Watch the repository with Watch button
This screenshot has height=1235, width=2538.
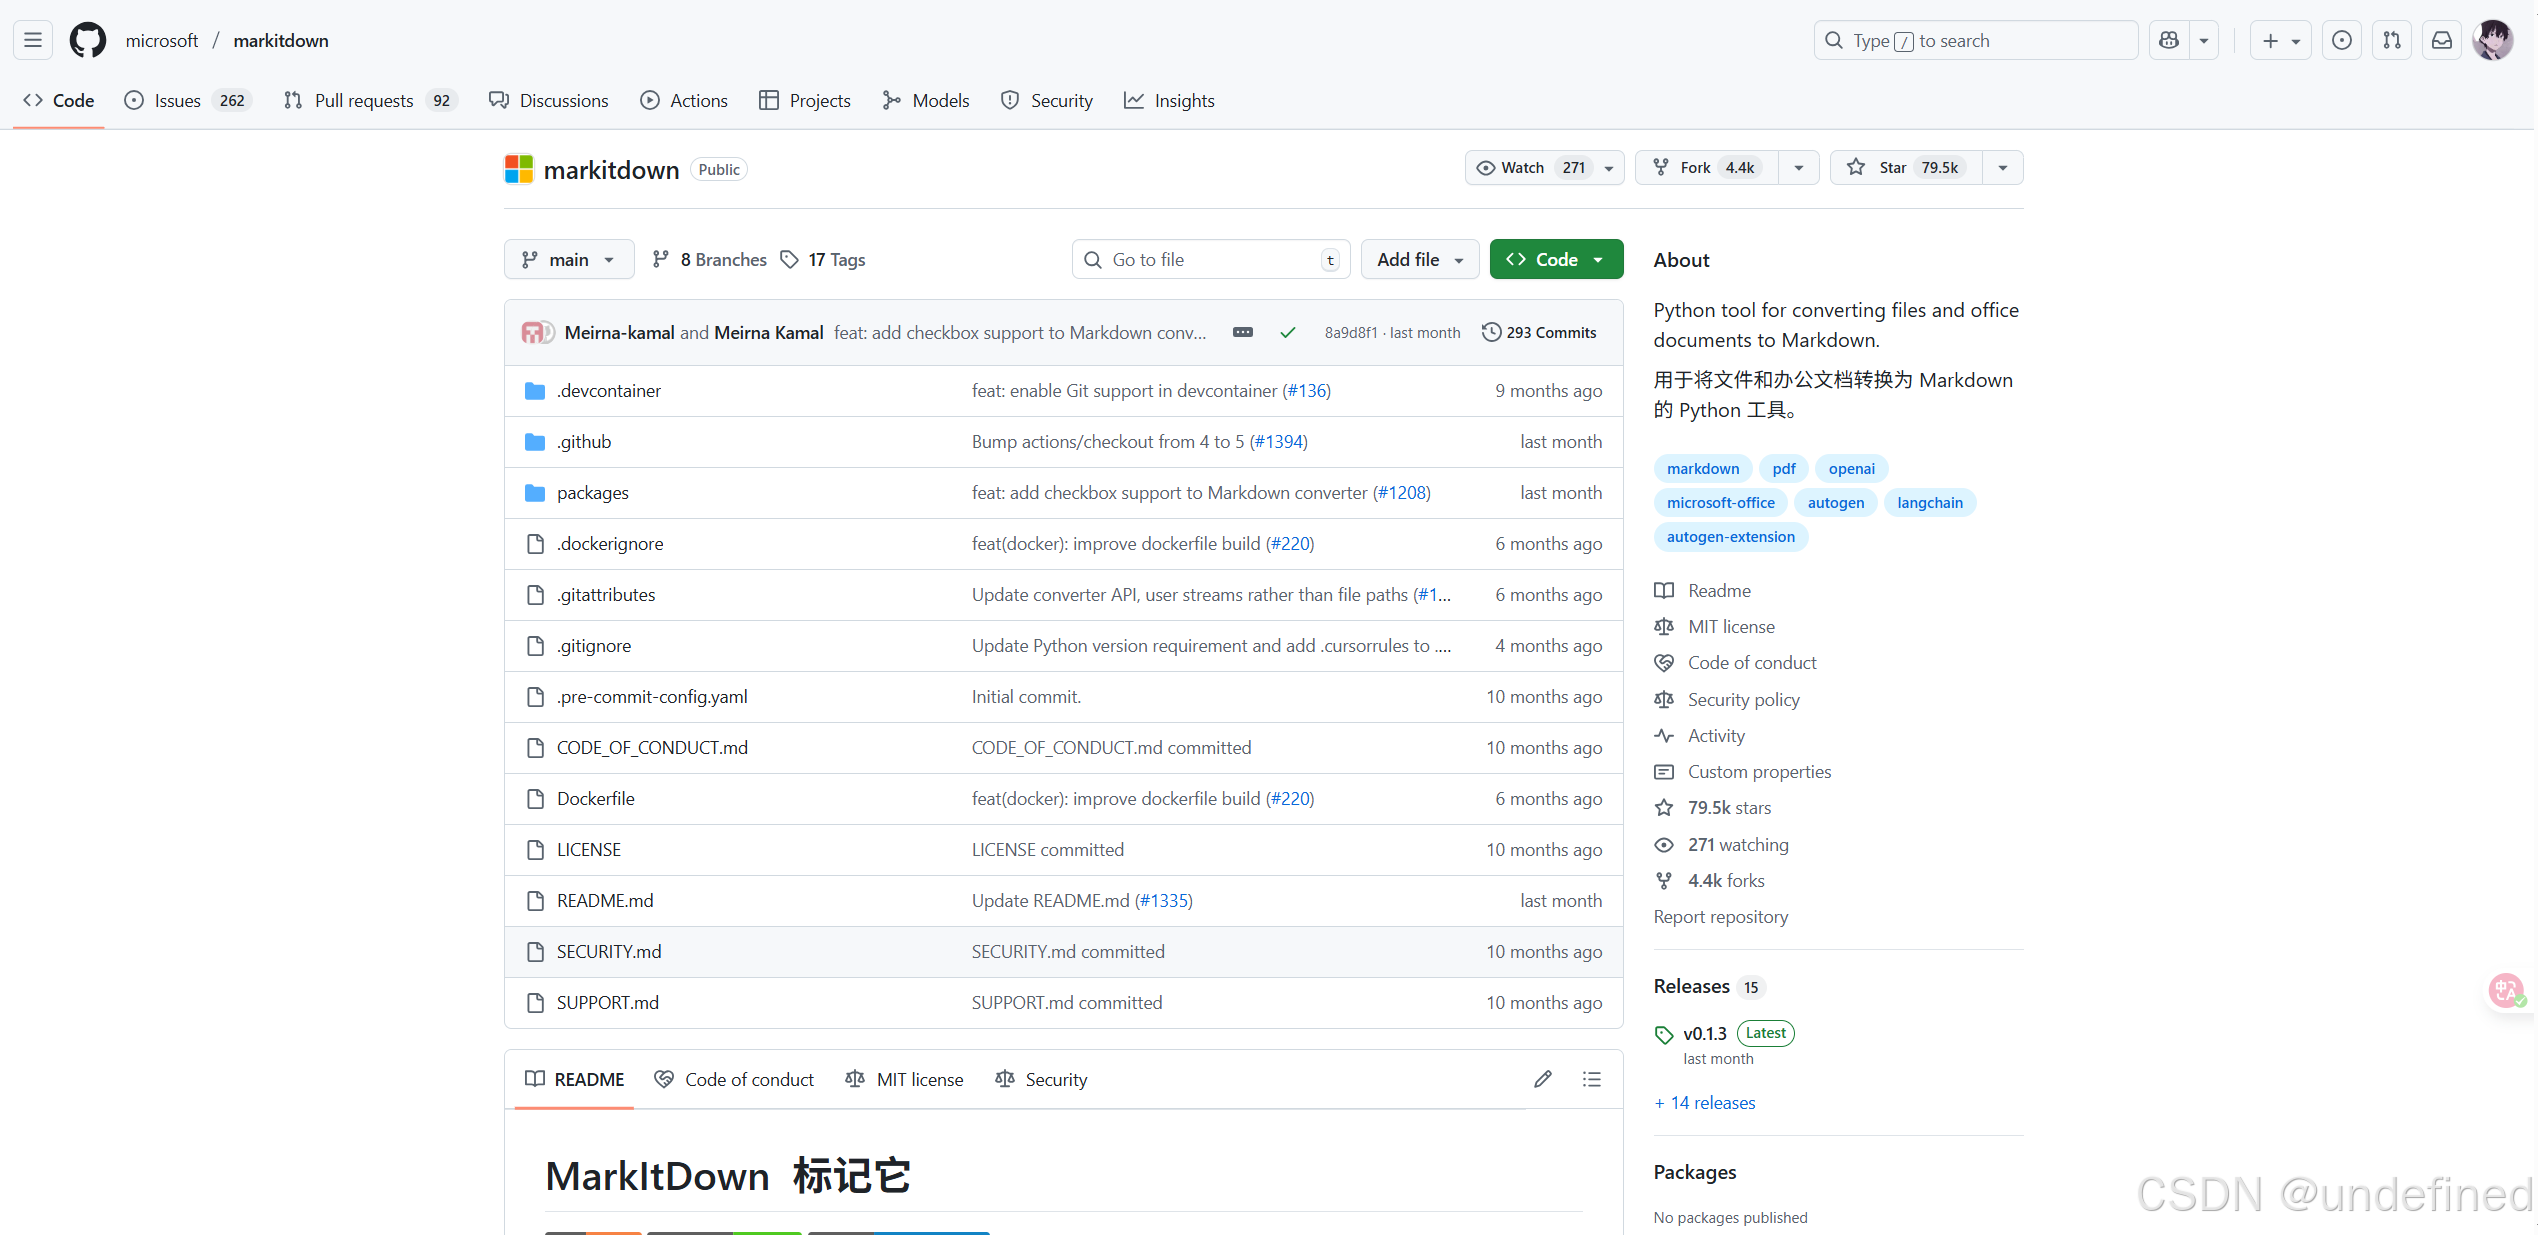1530,168
